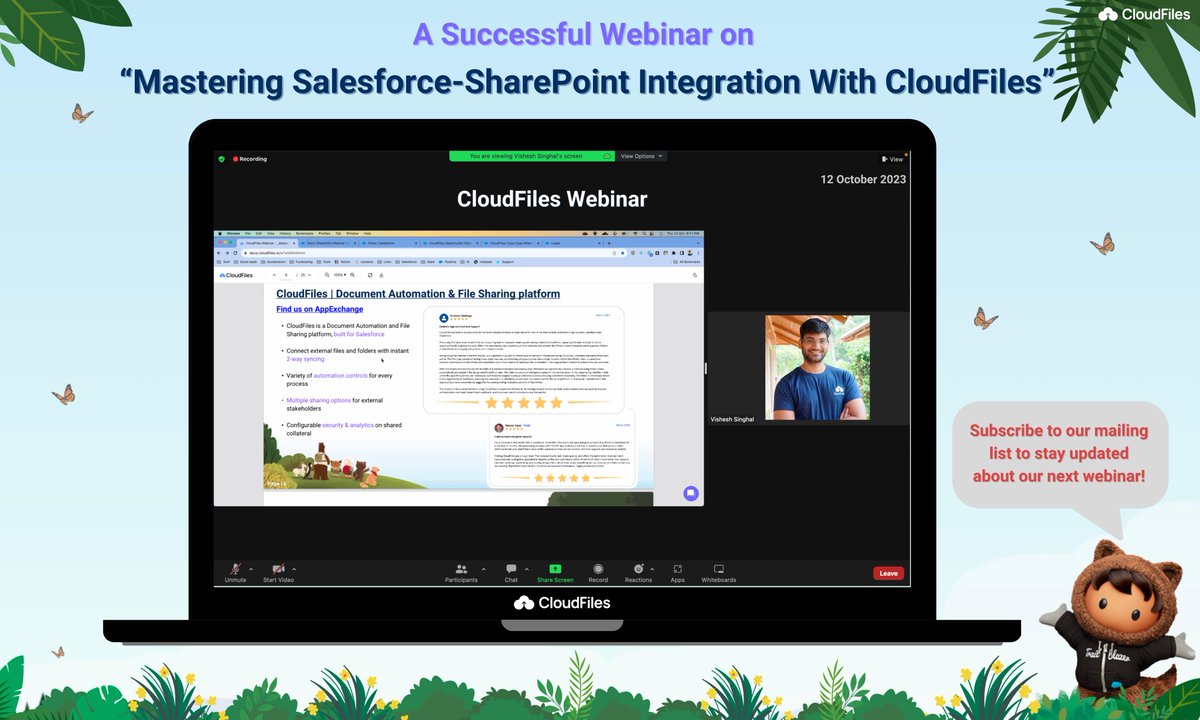Click the green encryption shield icon
The image size is (1200, 720).
221,159
